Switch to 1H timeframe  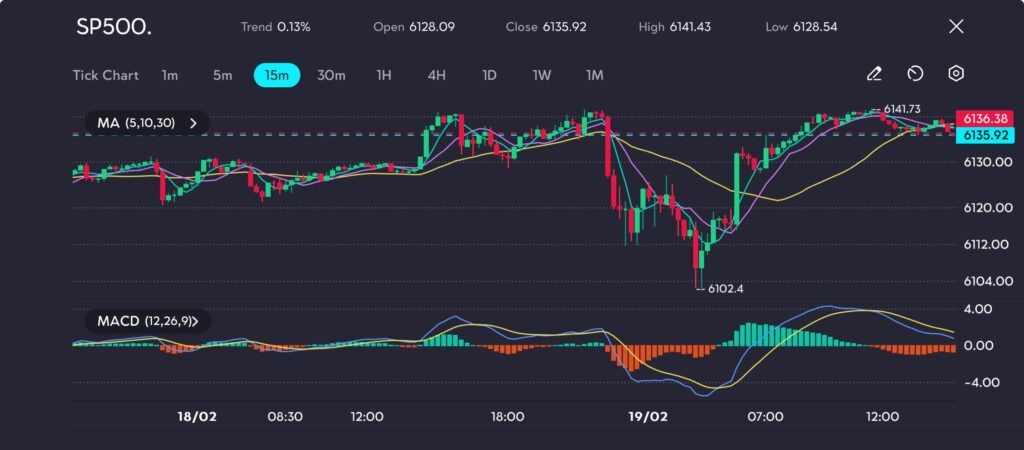click(384, 75)
